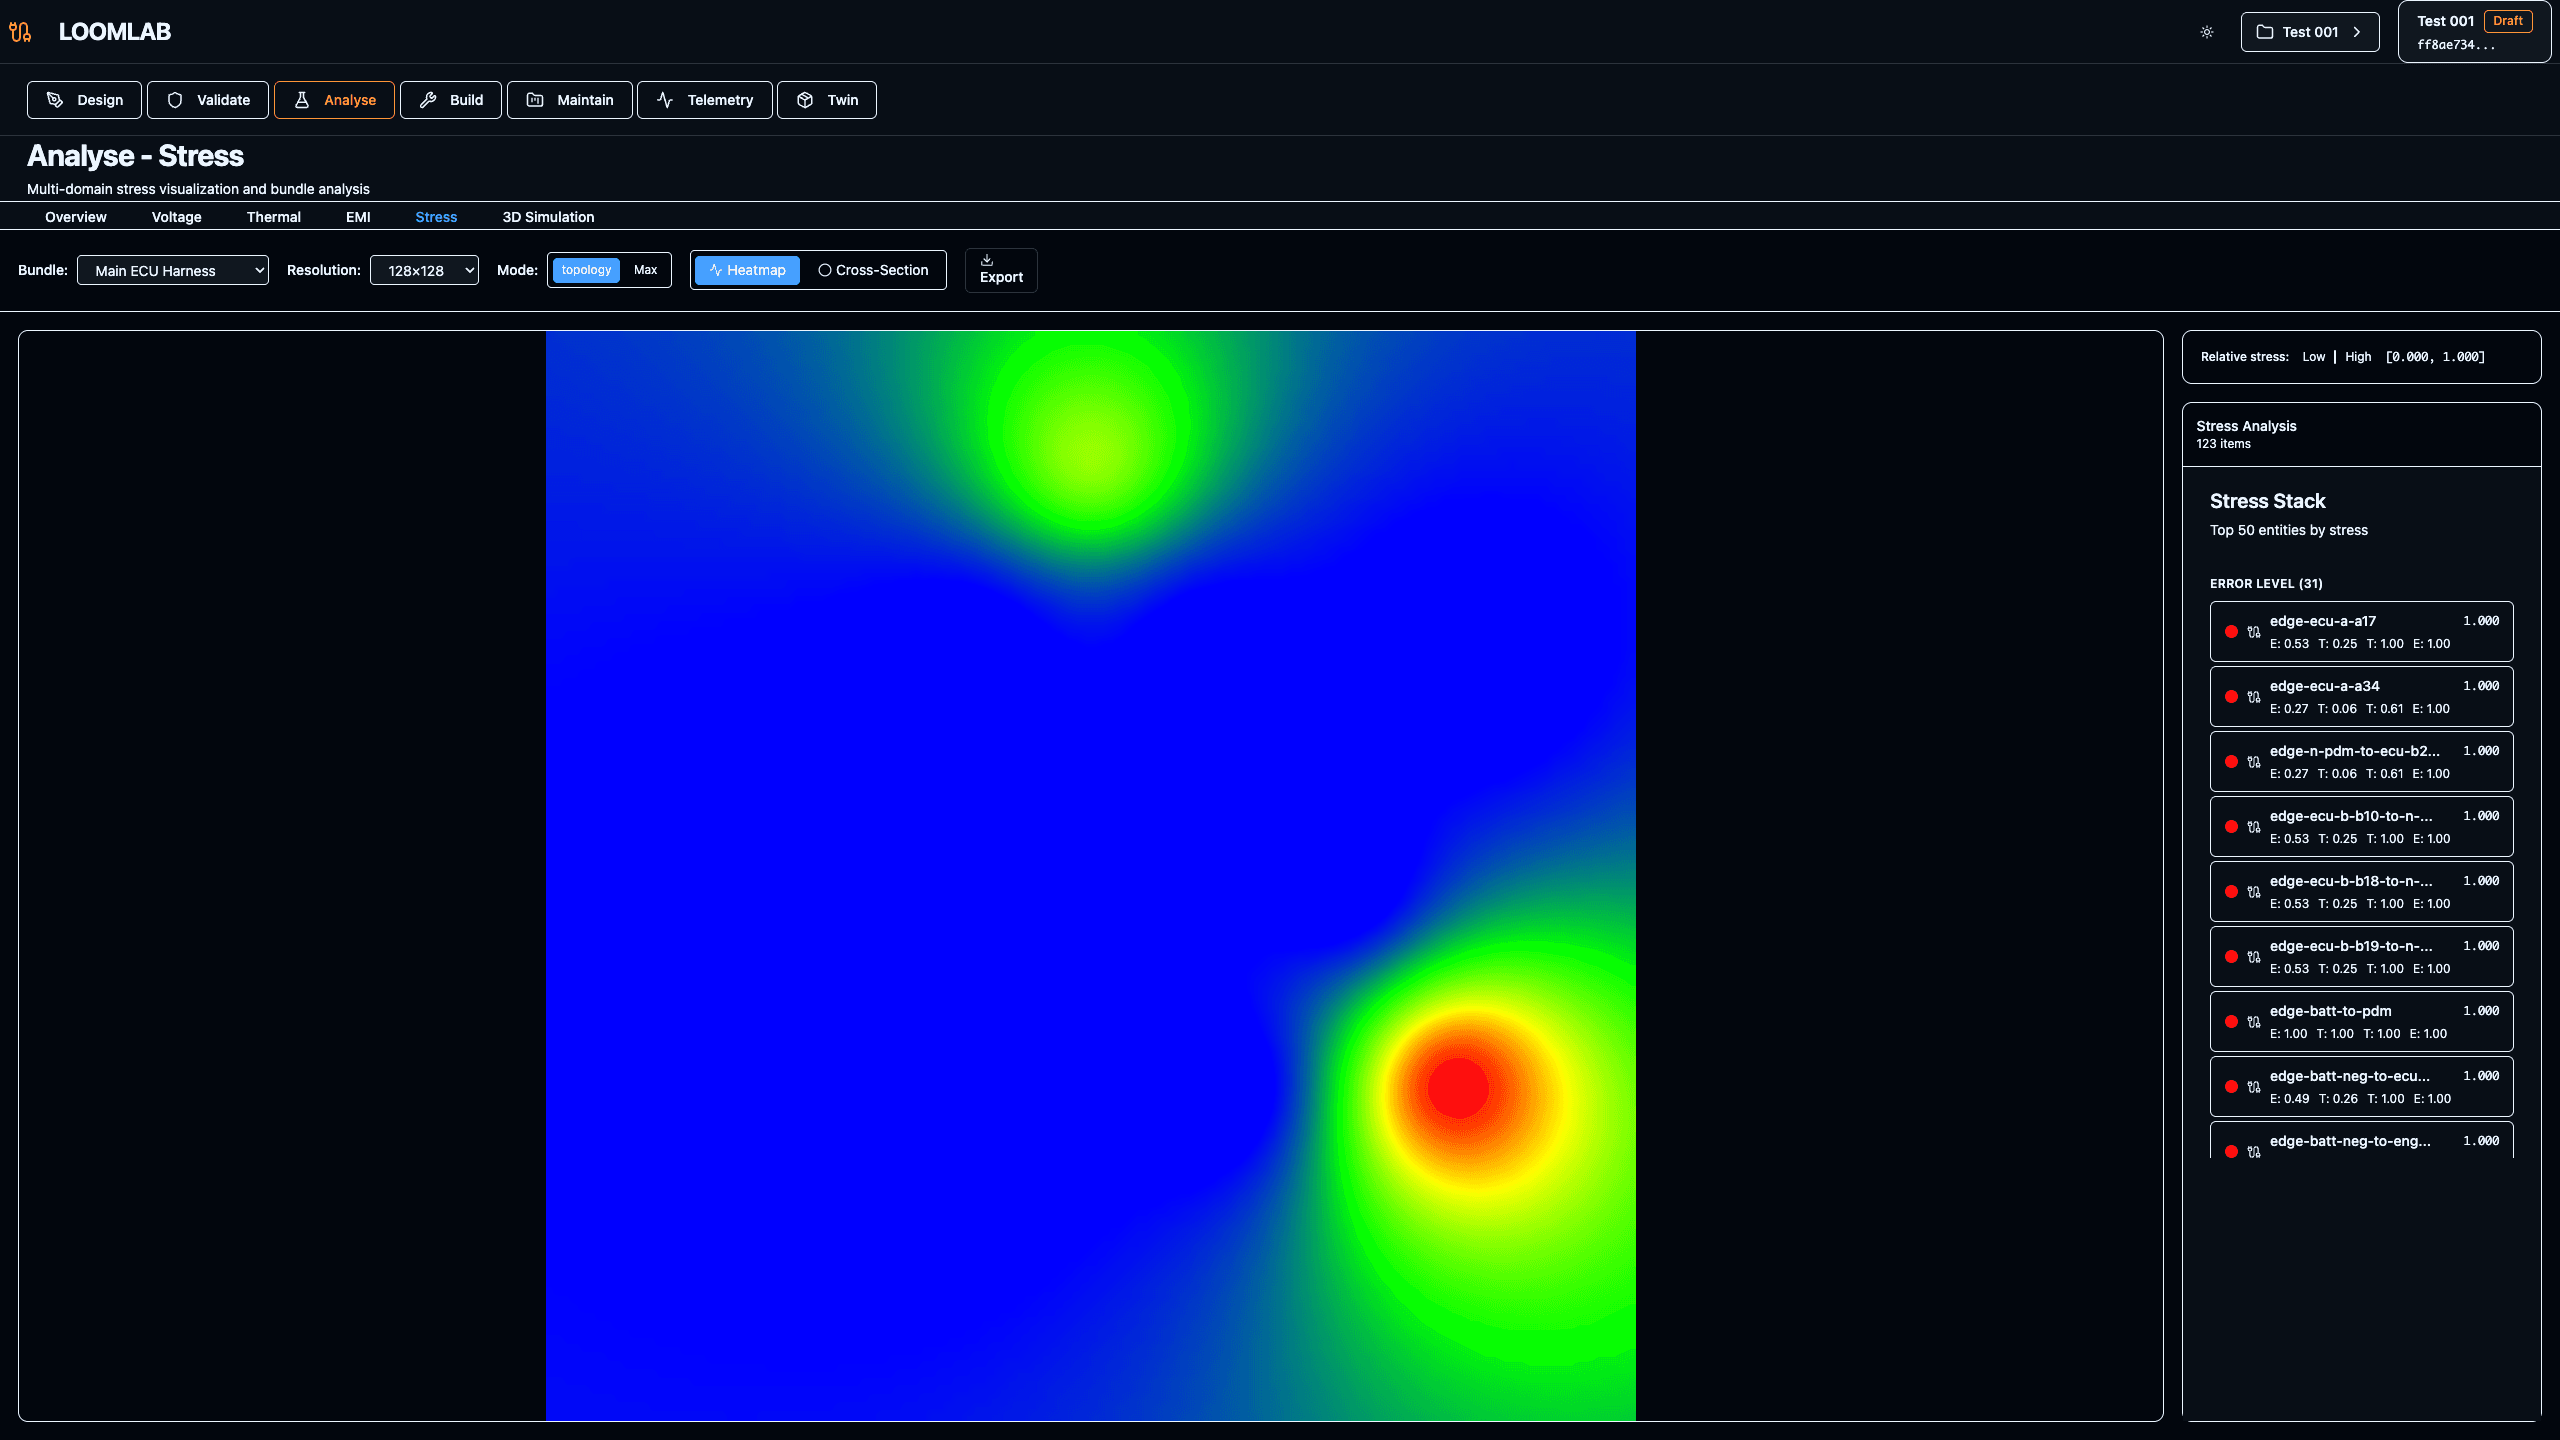The height and width of the screenshot is (1440, 2560).
Task: Toggle the theme with the sun icon
Action: click(x=2206, y=31)
